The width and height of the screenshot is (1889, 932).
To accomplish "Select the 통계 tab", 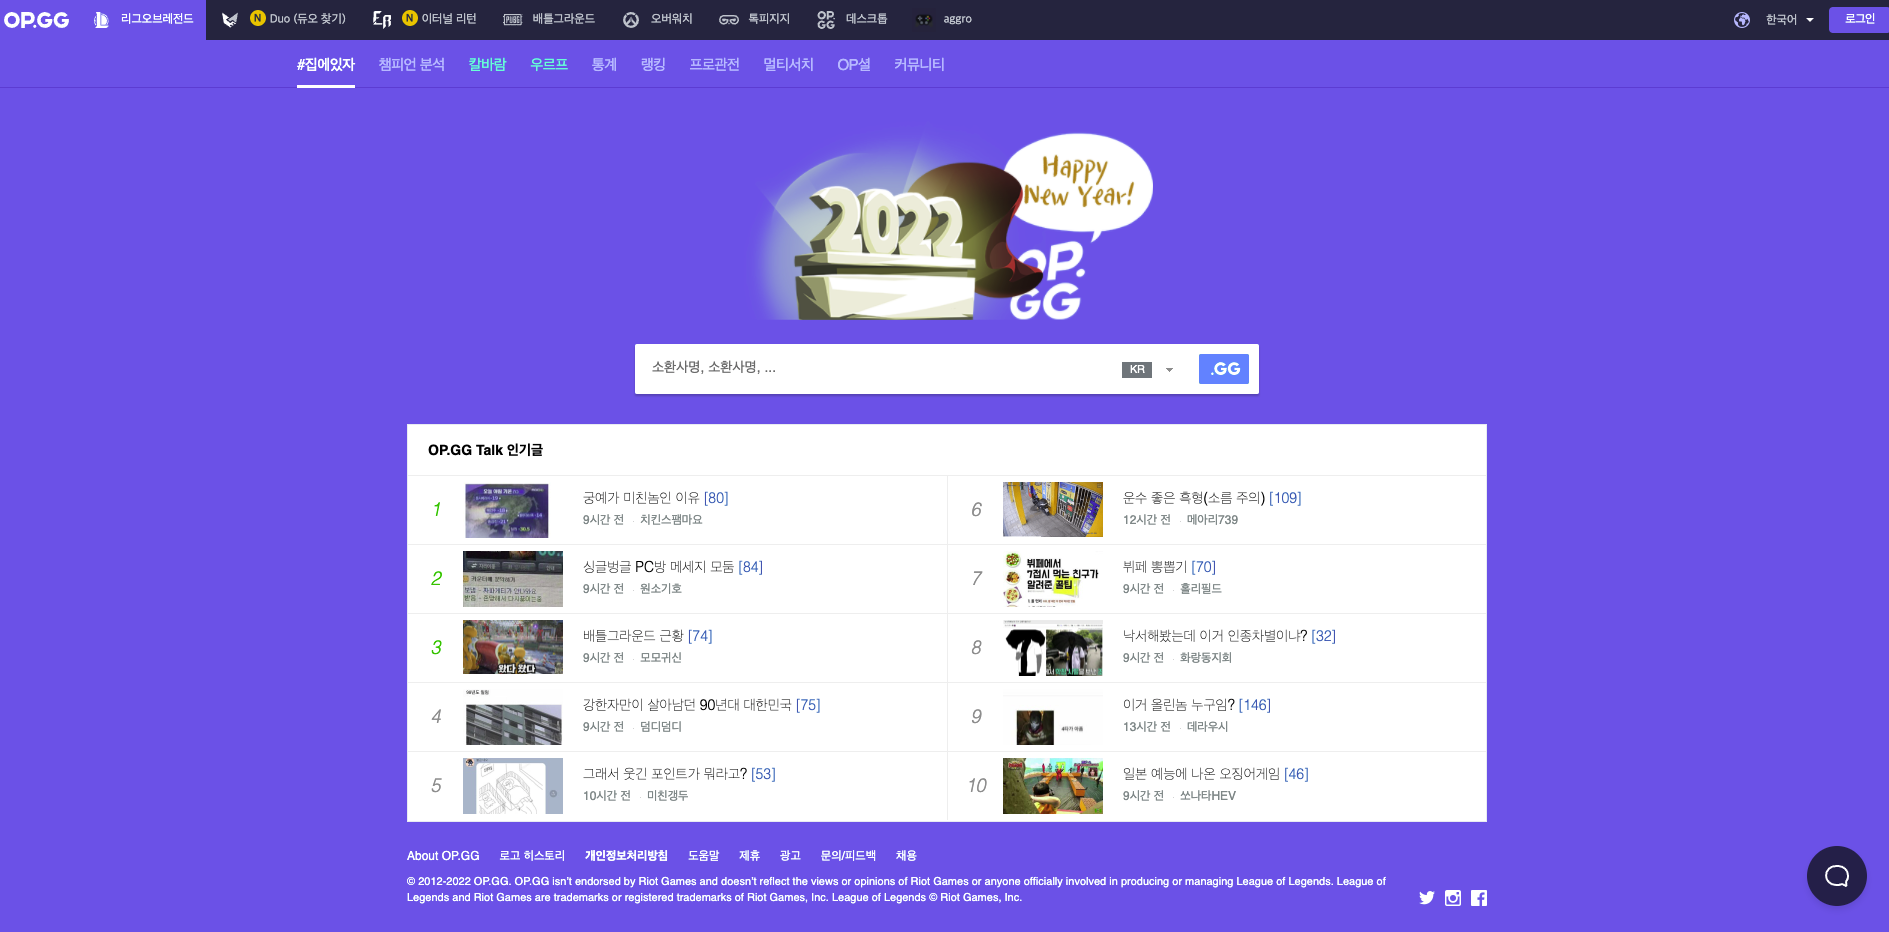I will click(604, 65).
